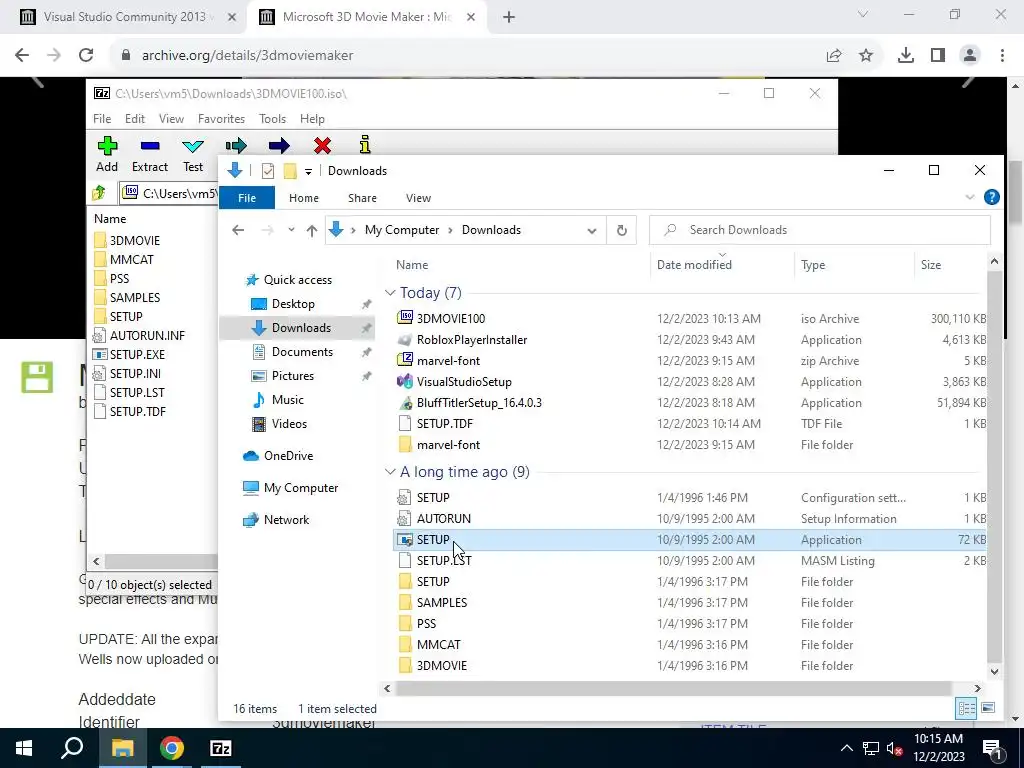This screenshot has width=1024, height=768.
Task: Click New folder icon in Explorer title bar
Action: tap(290, 171)
